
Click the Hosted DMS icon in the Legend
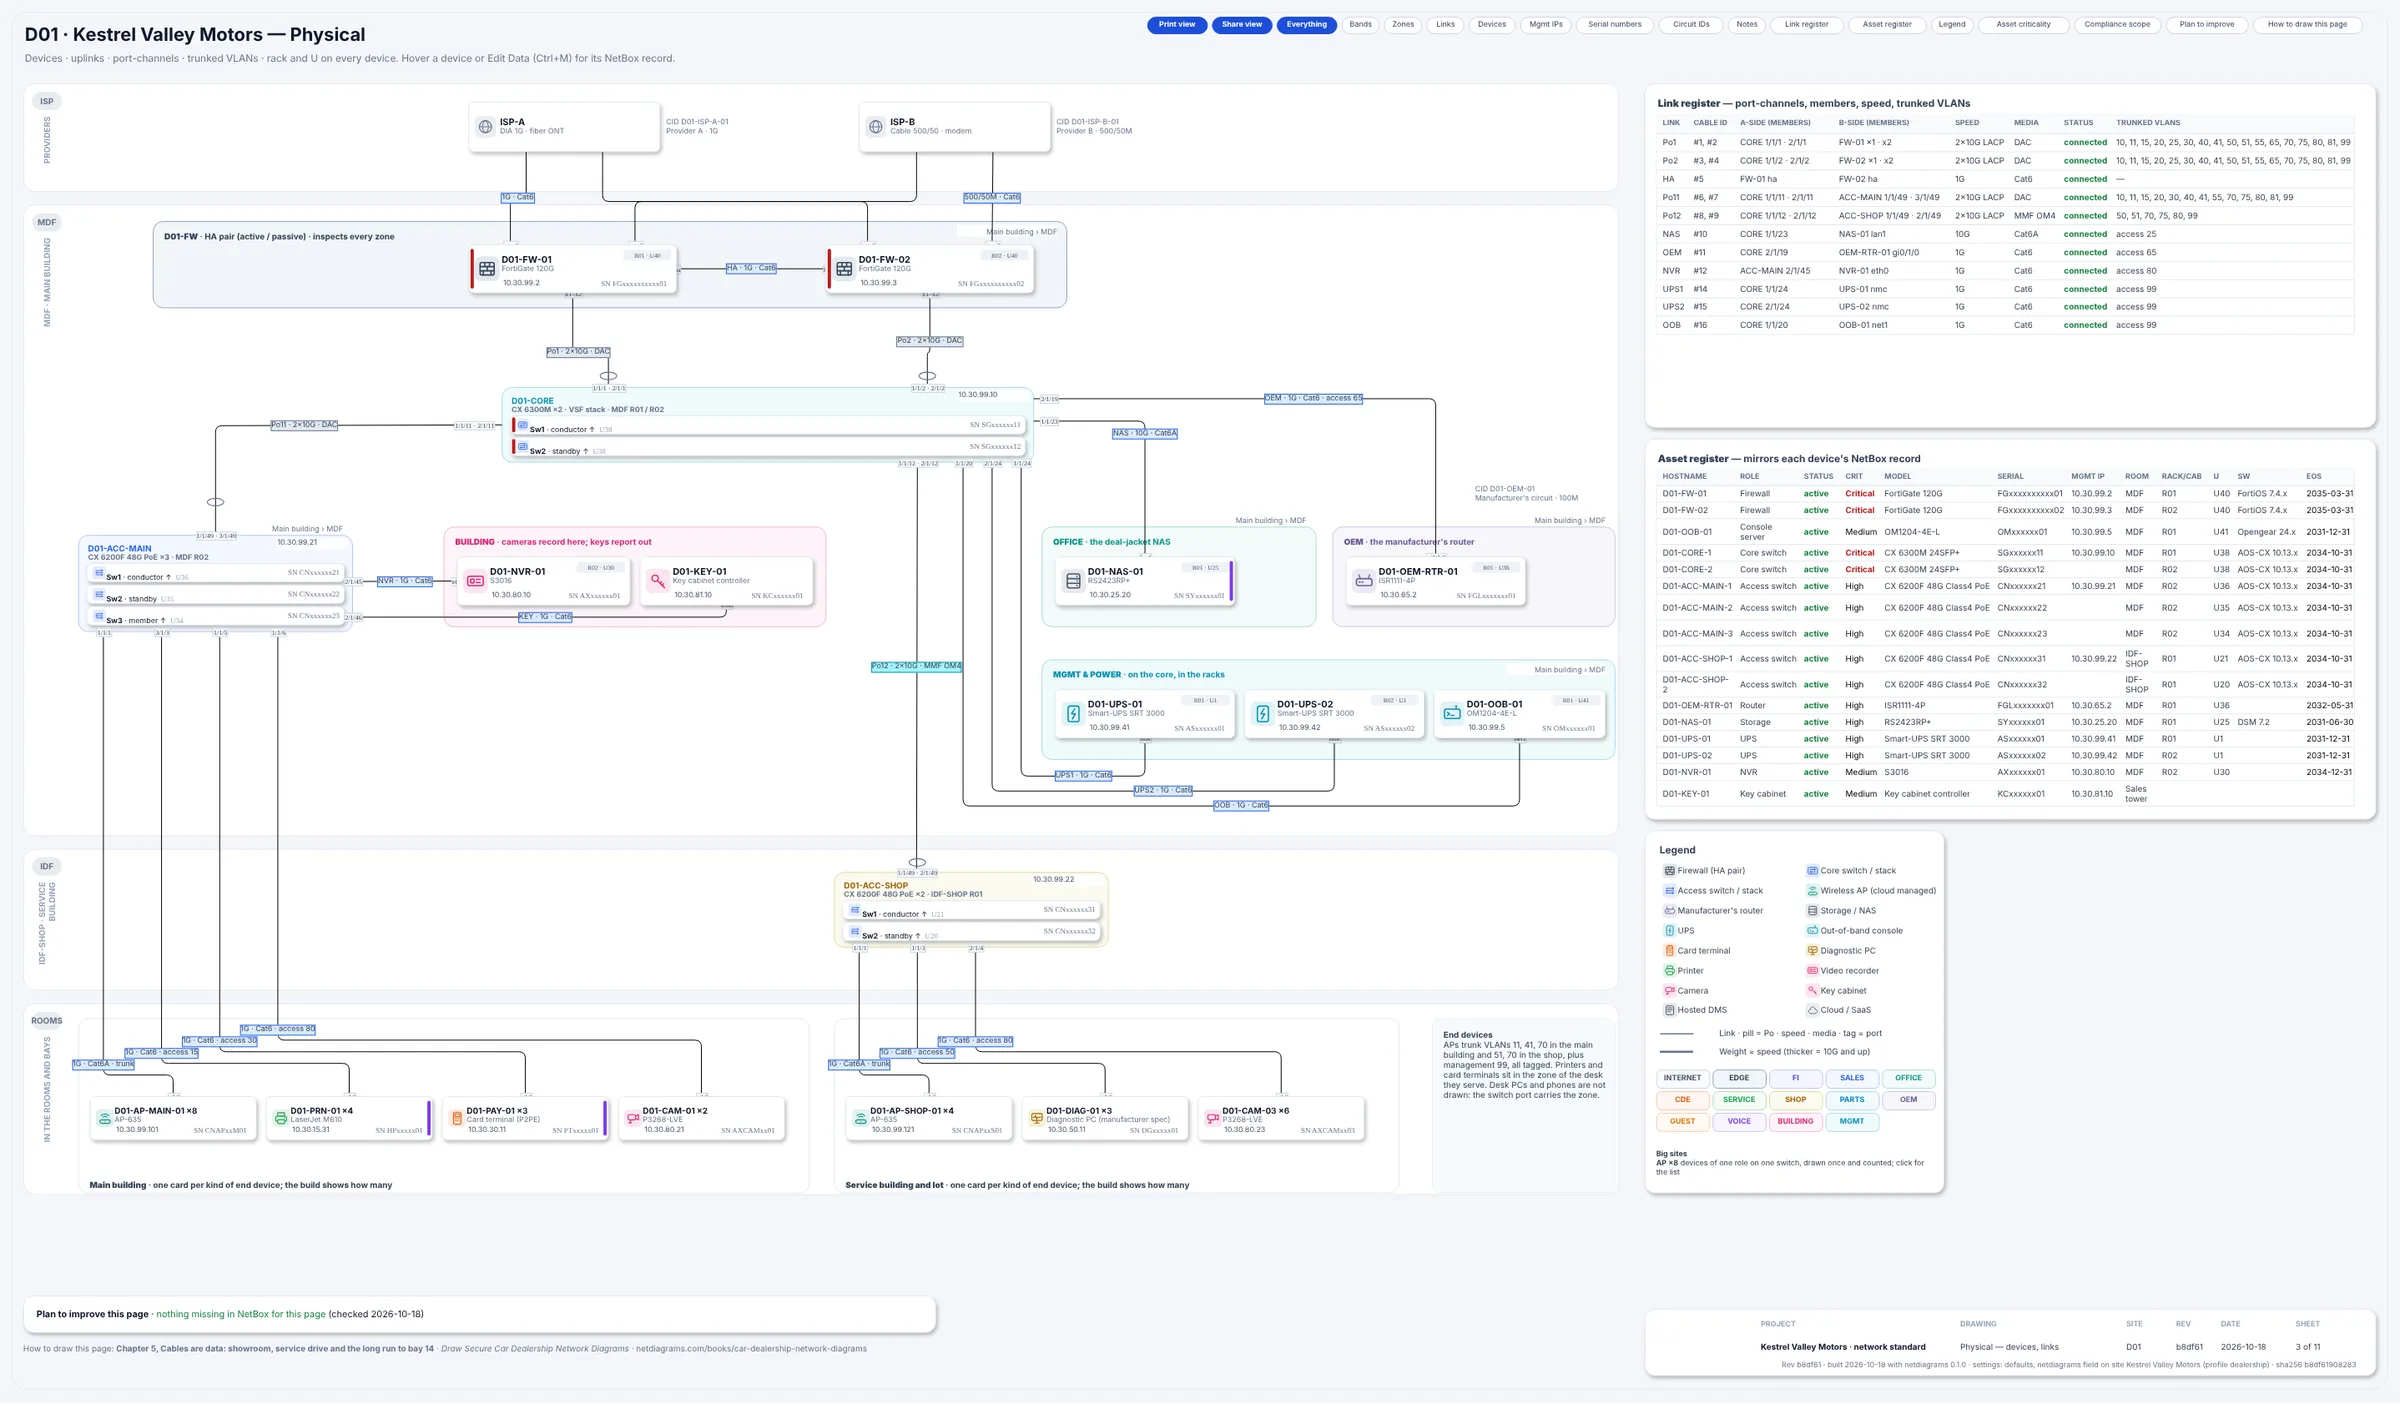pos(1669,1010)
